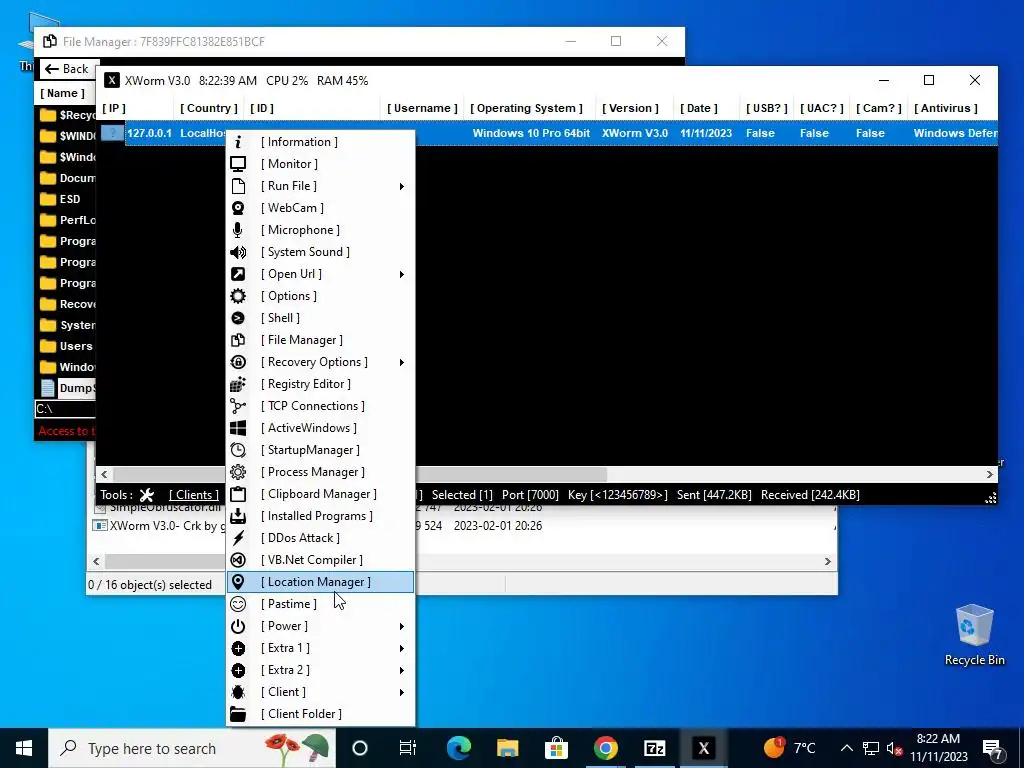The image size is (1024, 768).
Task: Select the PerfLo folder in File Manager
Action: 65,220
